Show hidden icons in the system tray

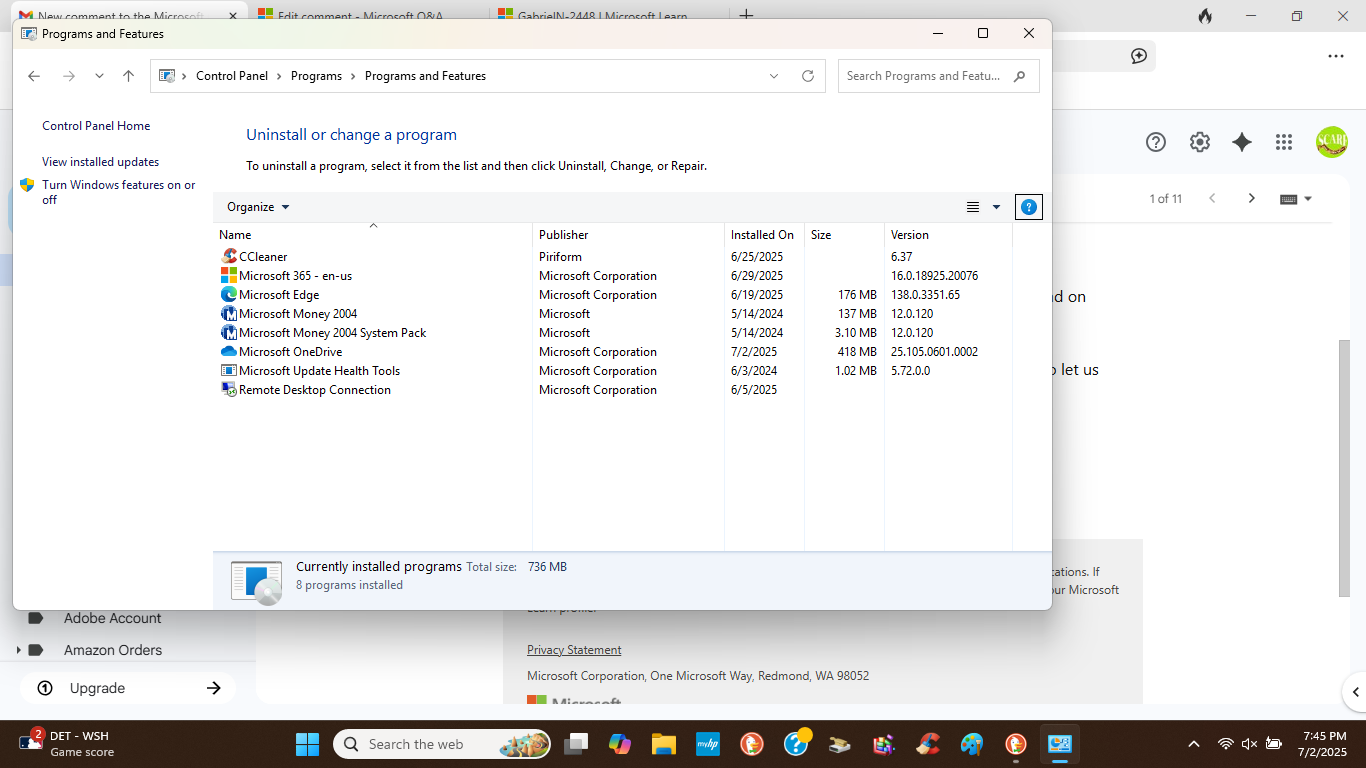[x=1193, y=744]
